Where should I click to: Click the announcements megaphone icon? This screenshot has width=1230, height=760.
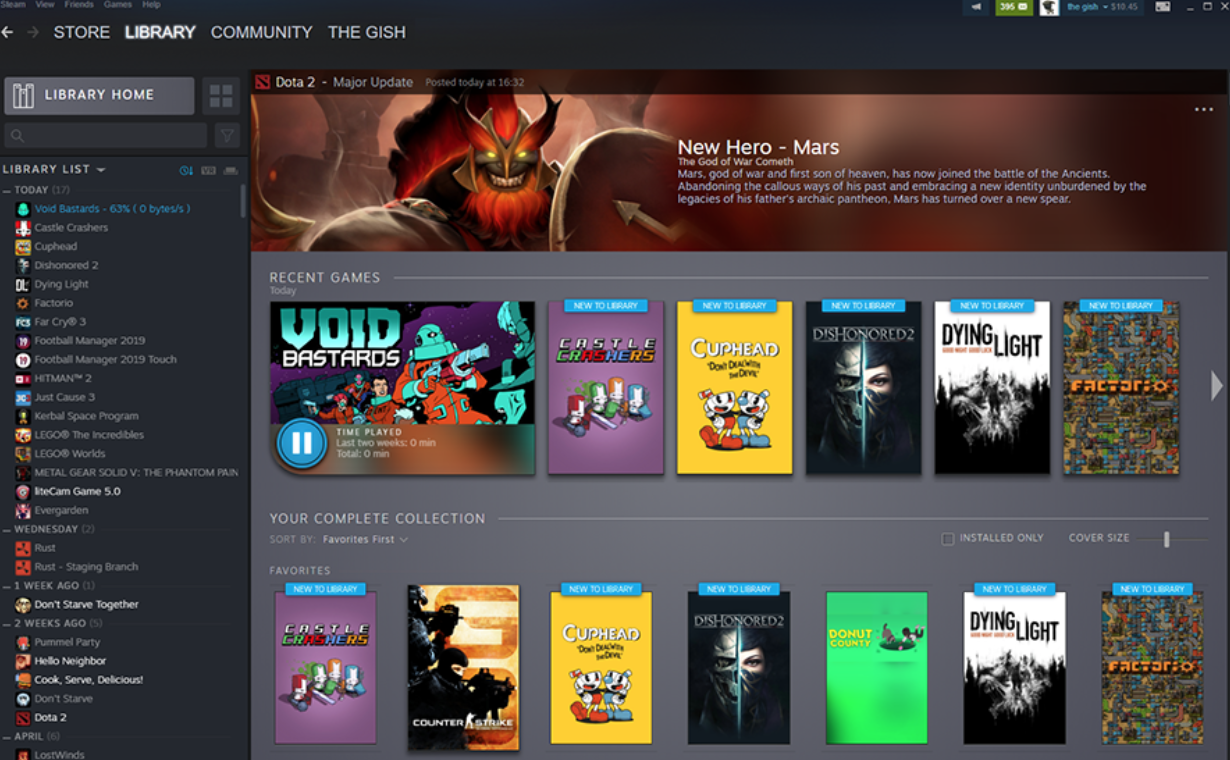976,7
